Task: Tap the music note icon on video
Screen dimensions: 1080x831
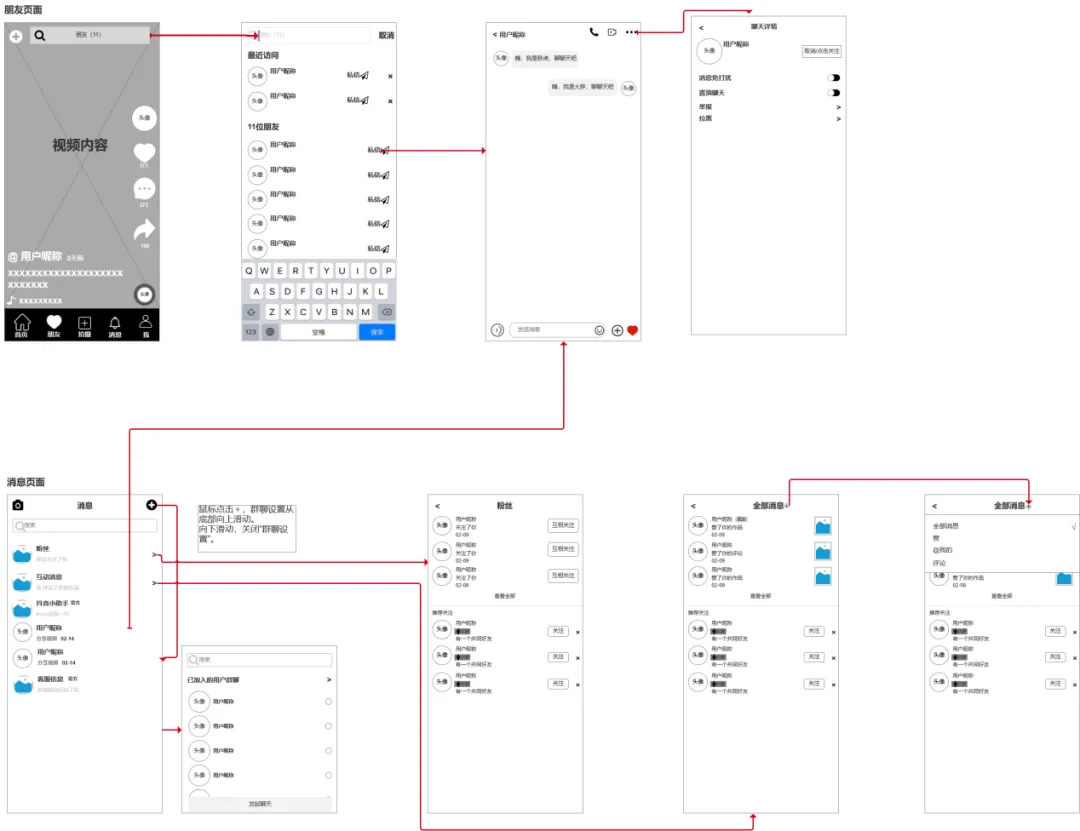Action: coord(11,300)
